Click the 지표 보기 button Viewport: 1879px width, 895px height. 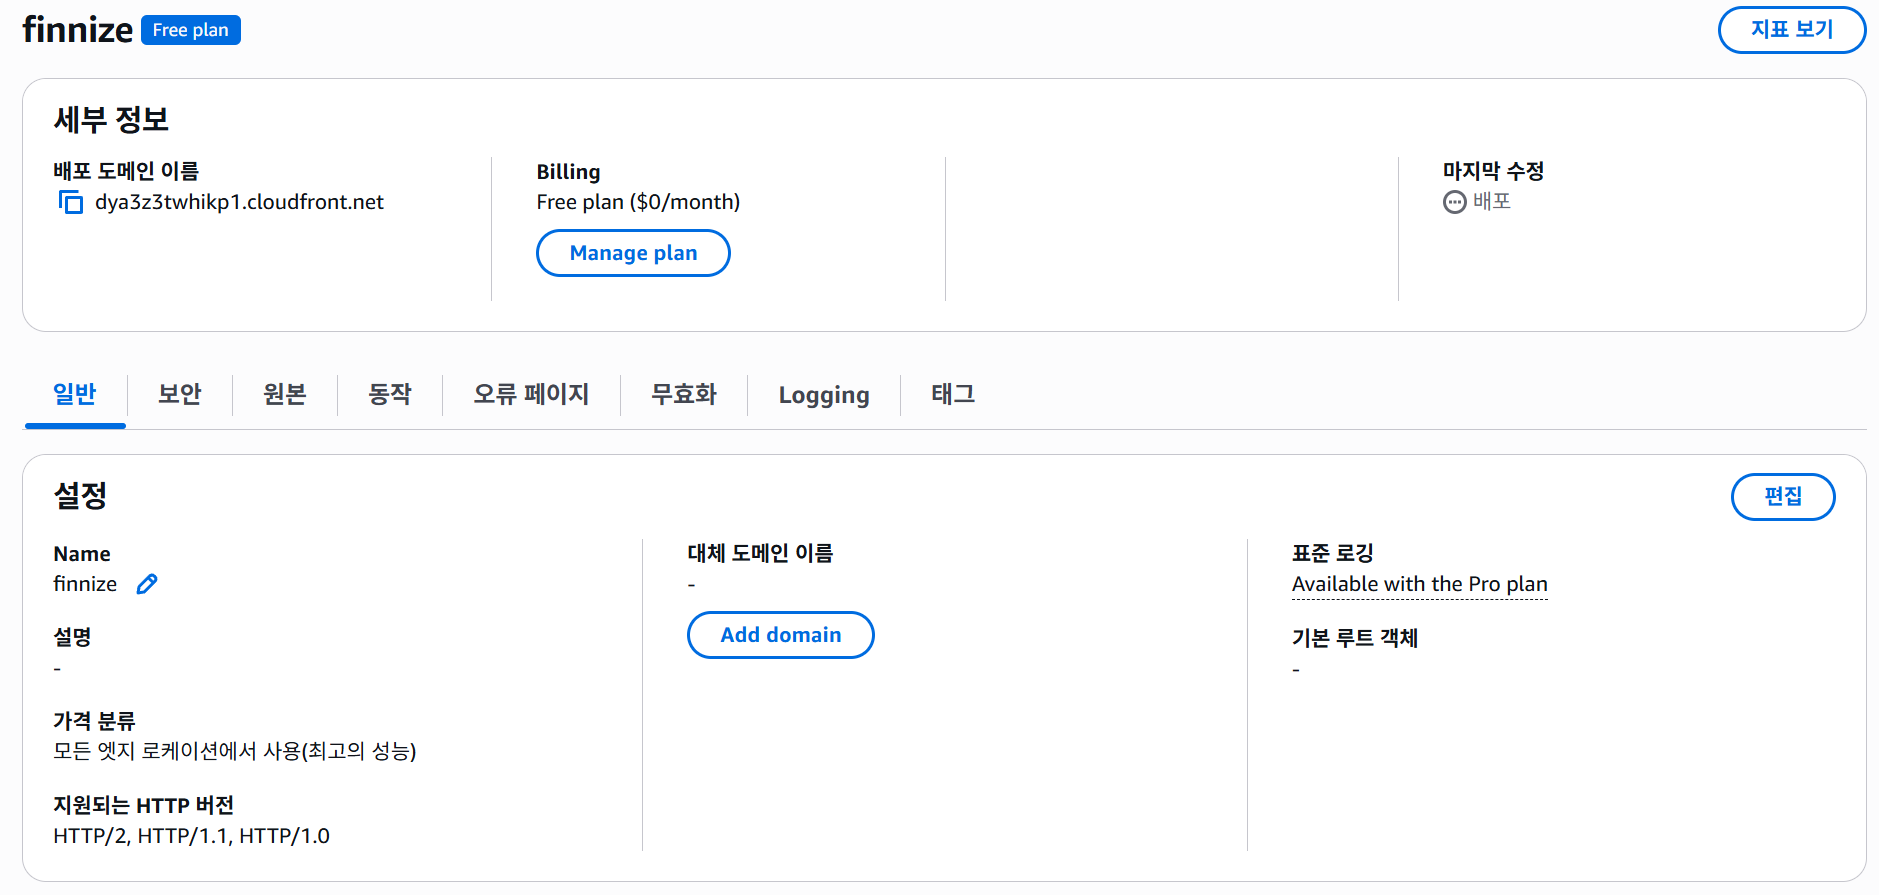(1791, 30)
